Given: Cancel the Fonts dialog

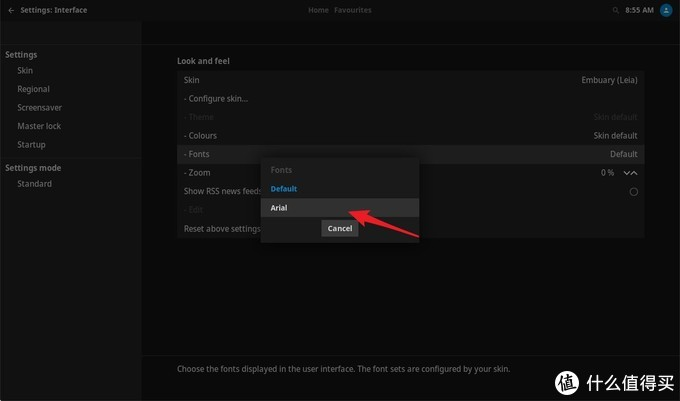Looking at the screenshot, I should tap(340, 228).
